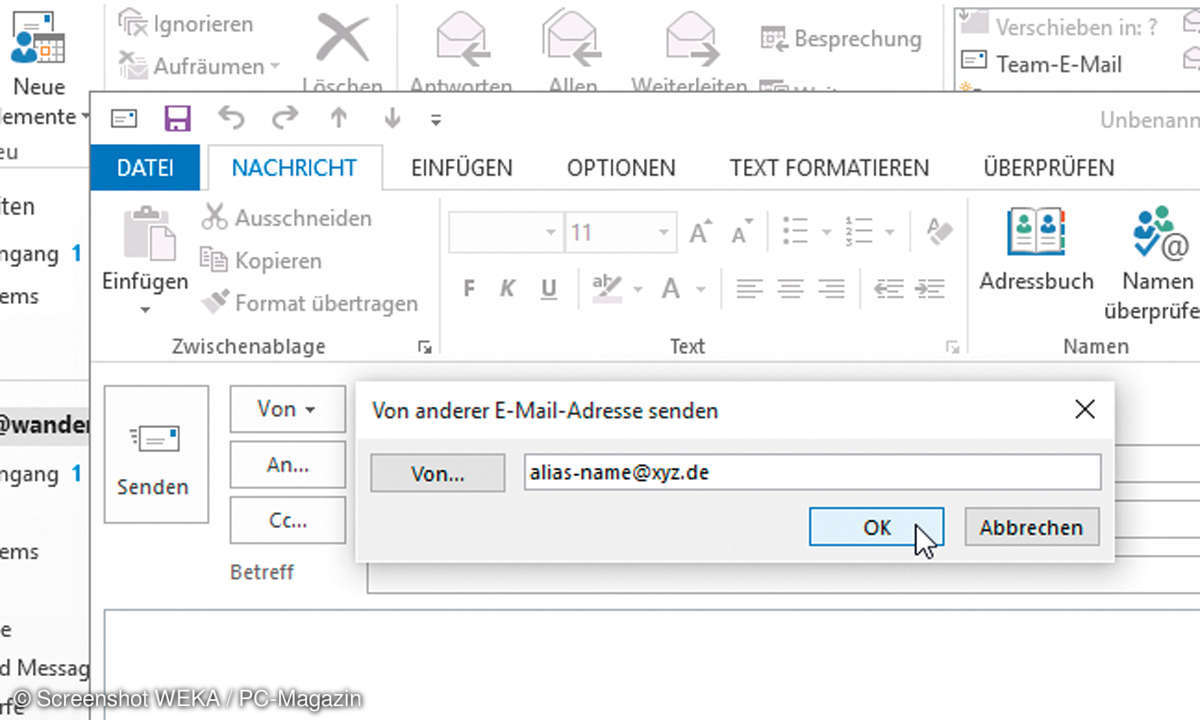Toggle underline (U) formatting
The image size is (1200, 720).
tap(548, 290)
